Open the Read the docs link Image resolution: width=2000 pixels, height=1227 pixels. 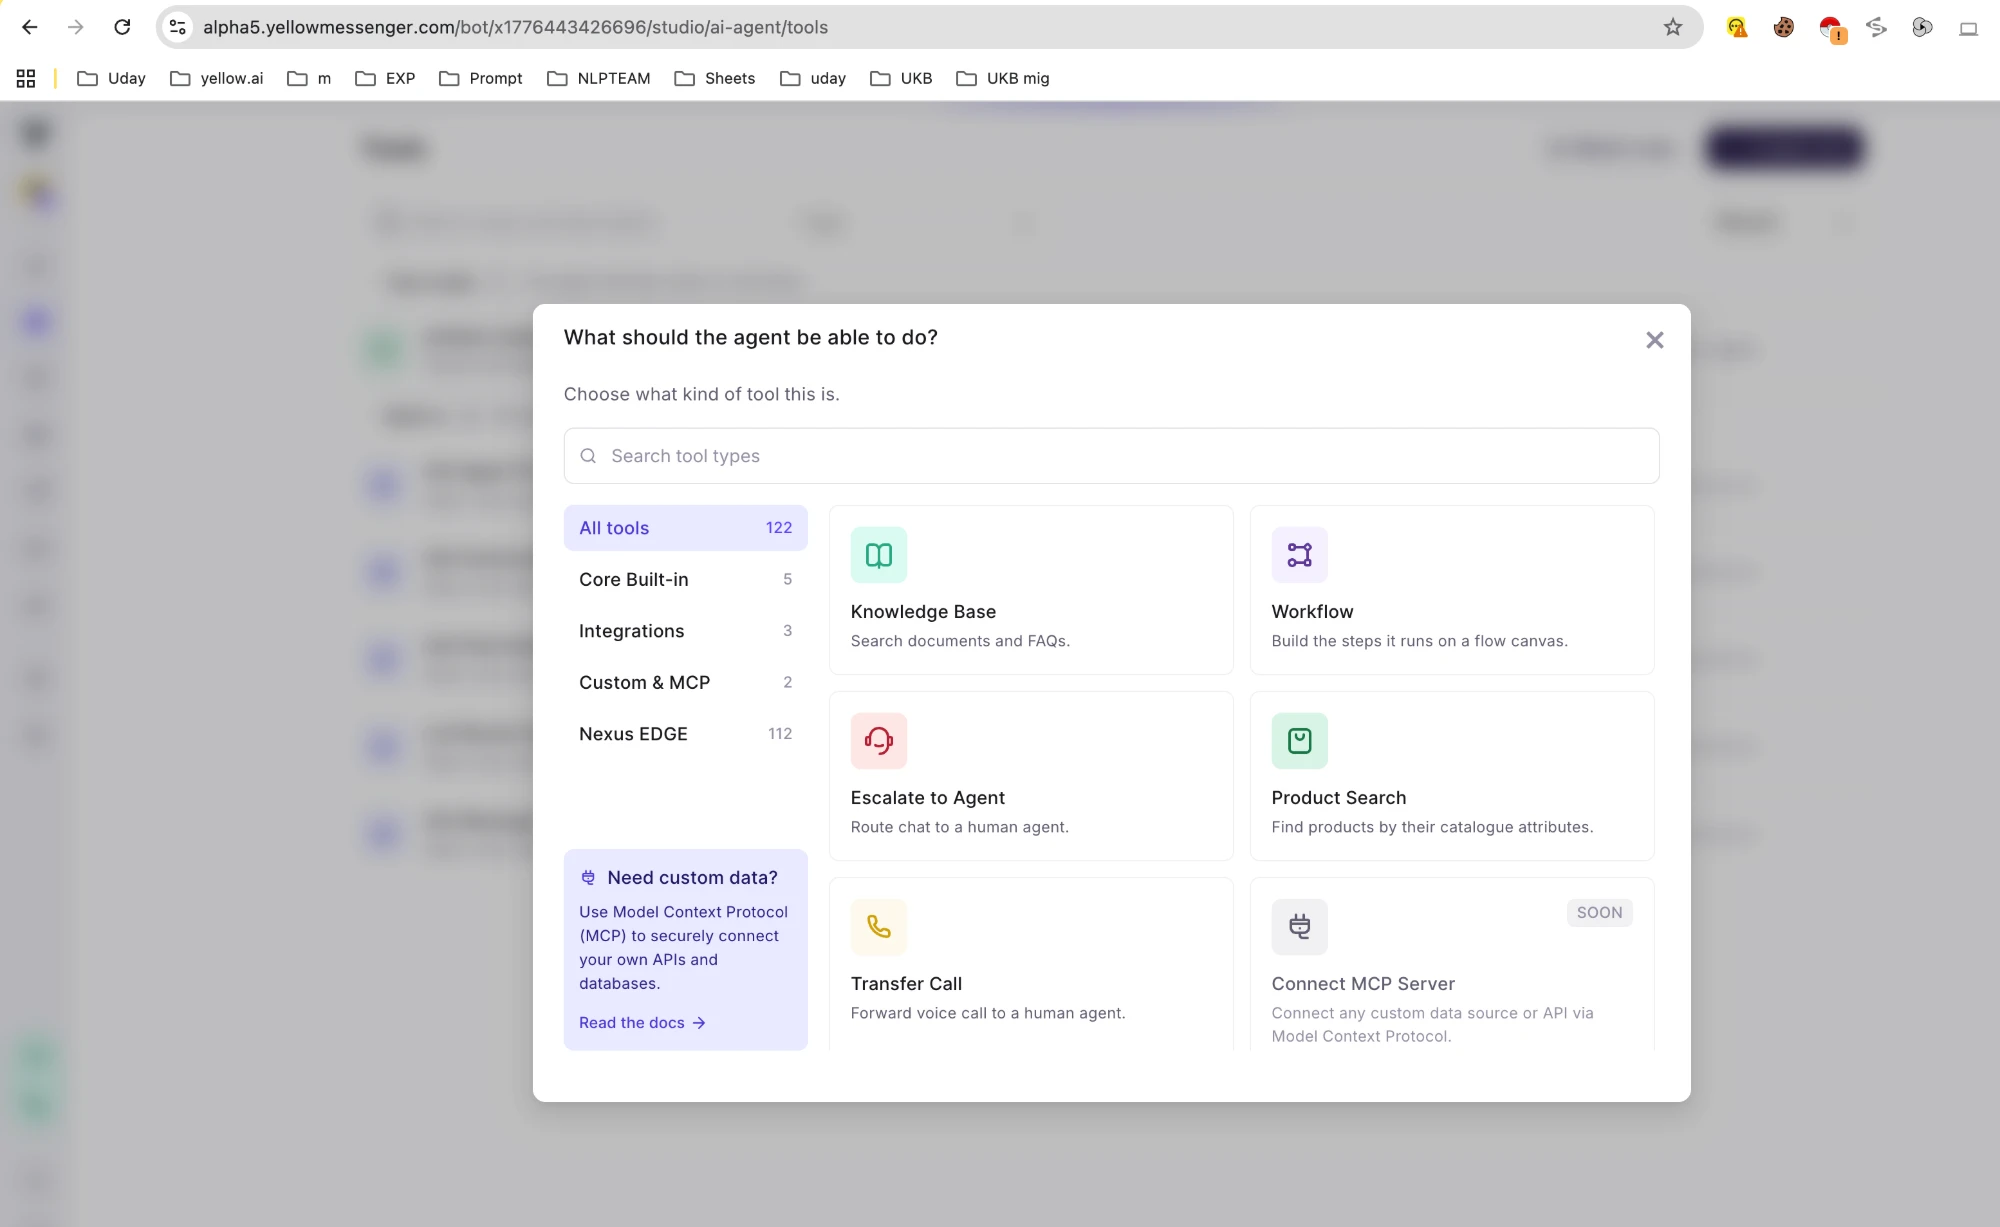point(642,1022)
